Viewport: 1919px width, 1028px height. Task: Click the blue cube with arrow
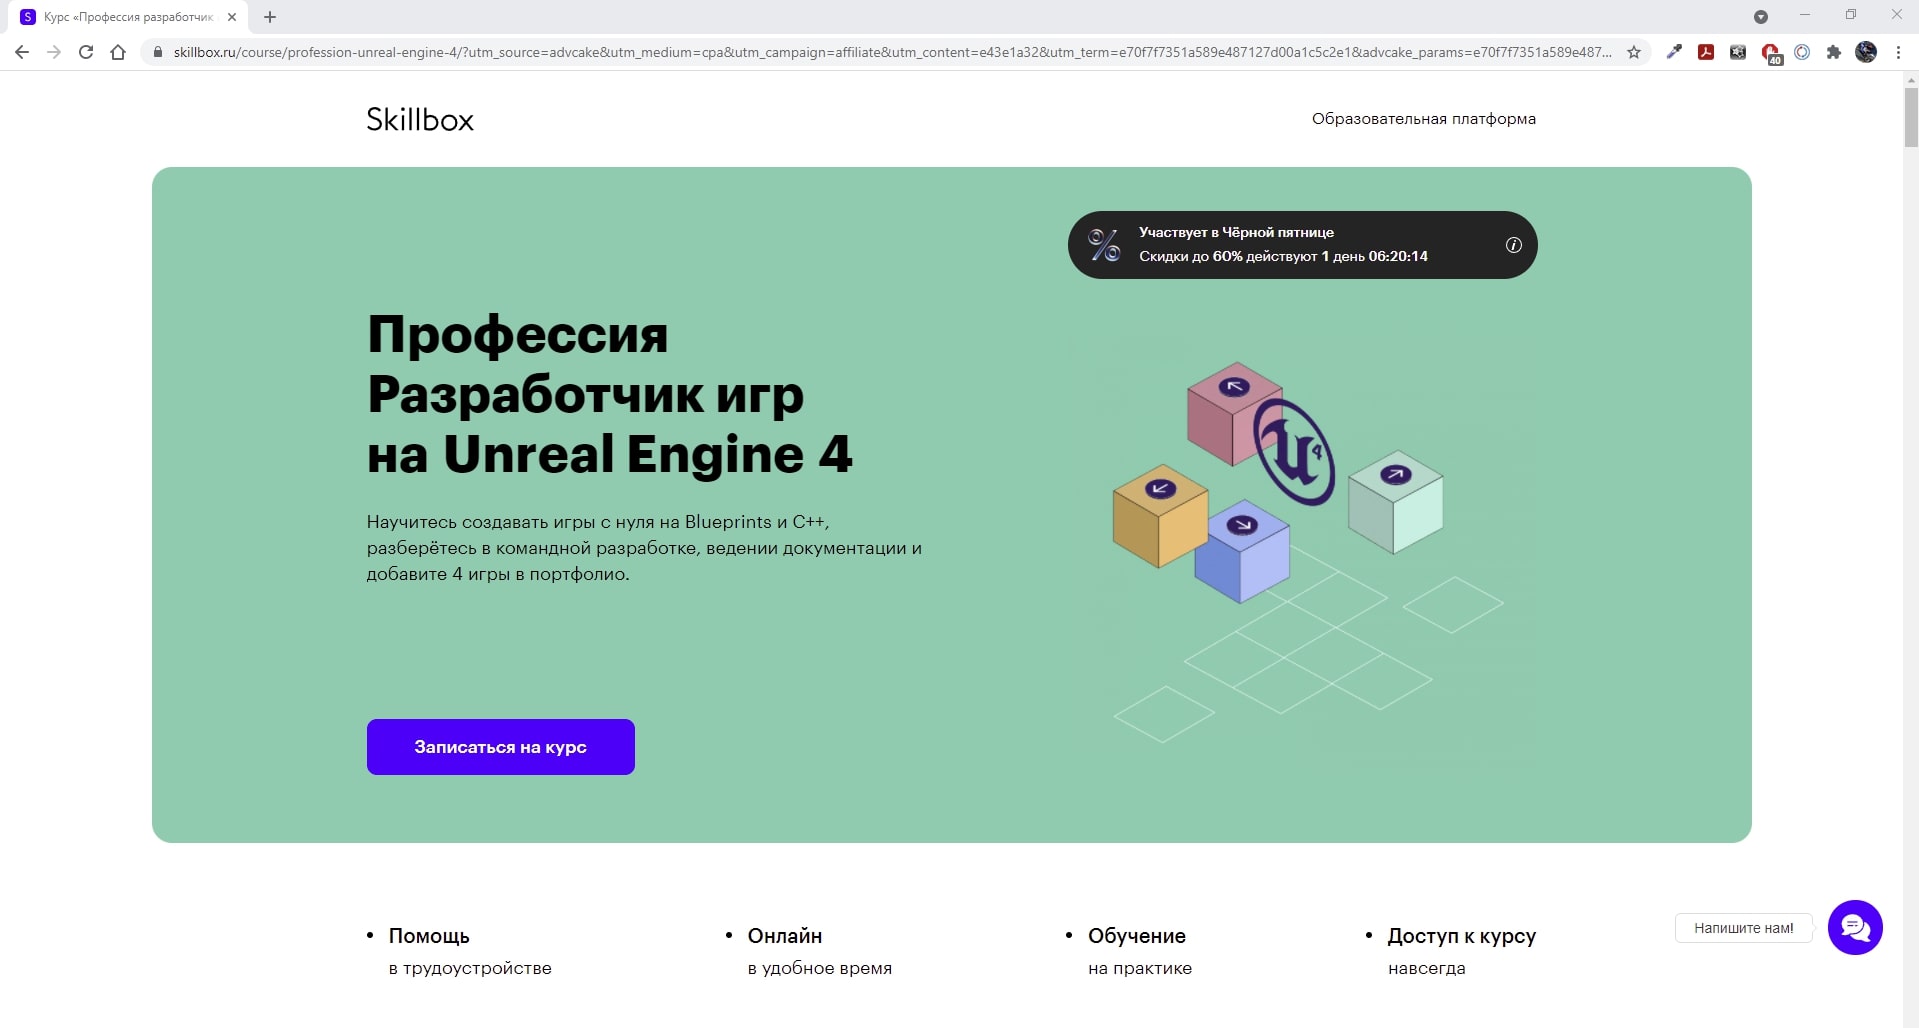(1241, 551)
